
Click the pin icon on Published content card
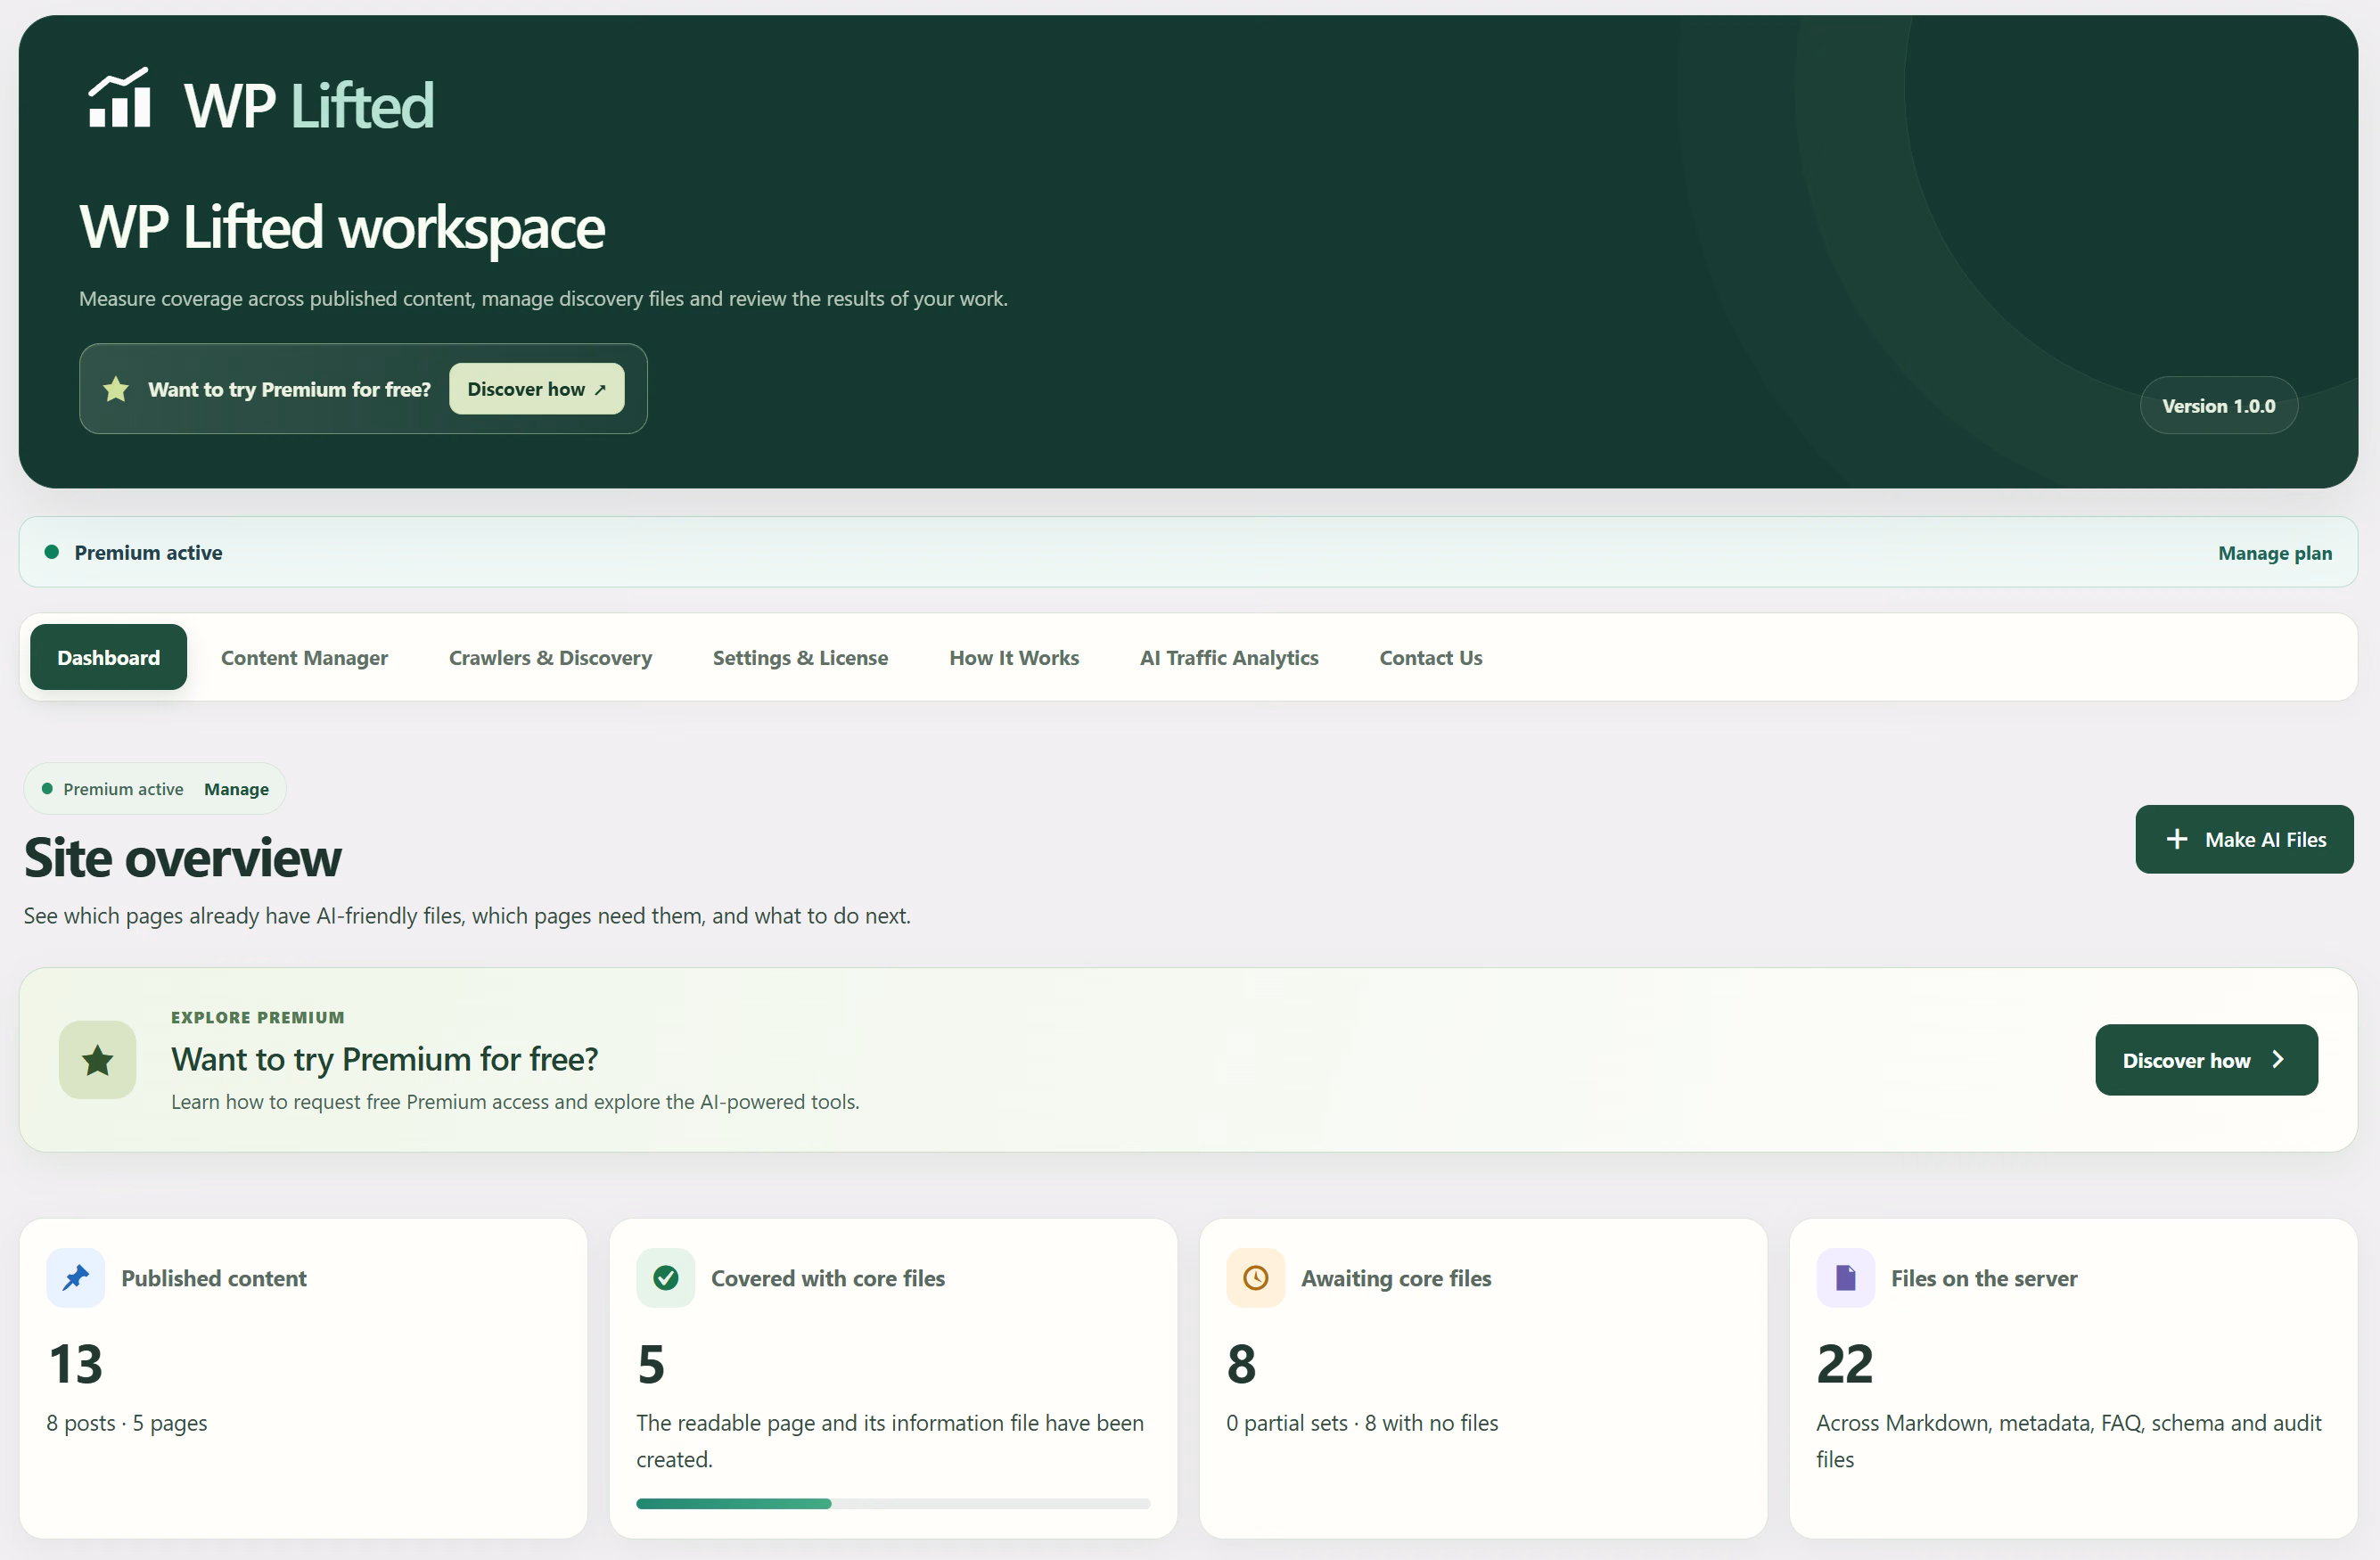coord(76,1278)
